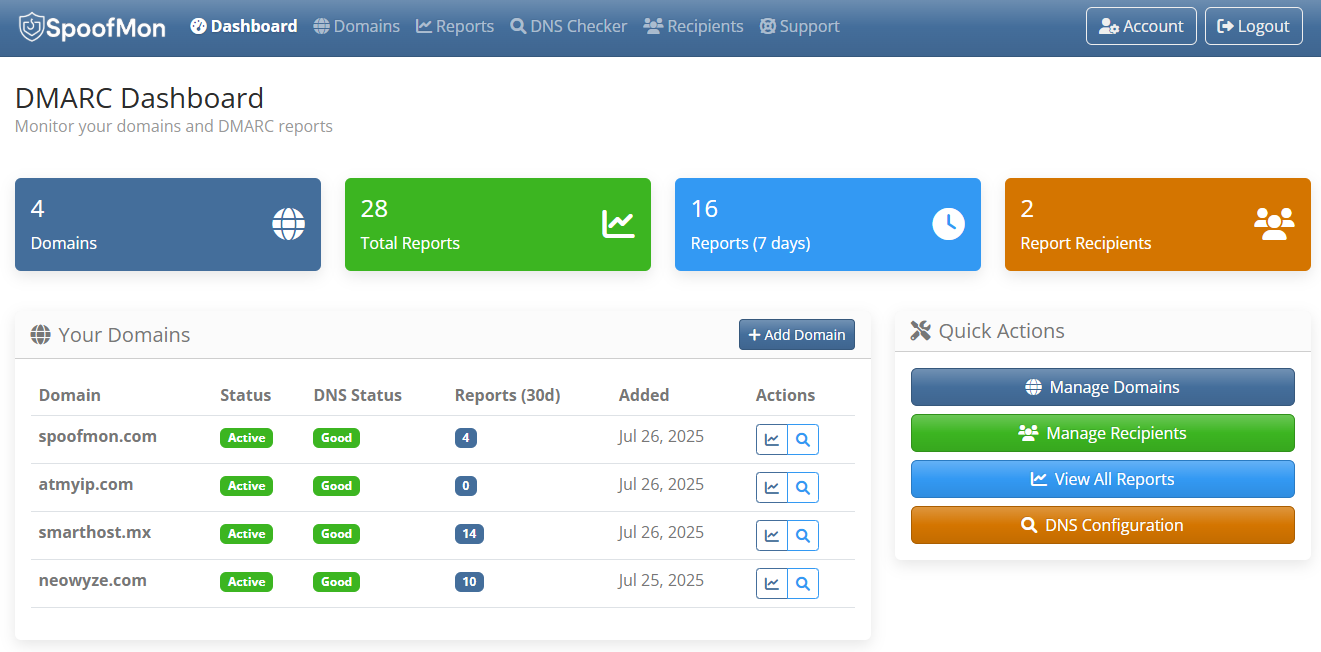
Task: Open the chart icon for spoofmon.com
Action: click(x=772, y=439)
